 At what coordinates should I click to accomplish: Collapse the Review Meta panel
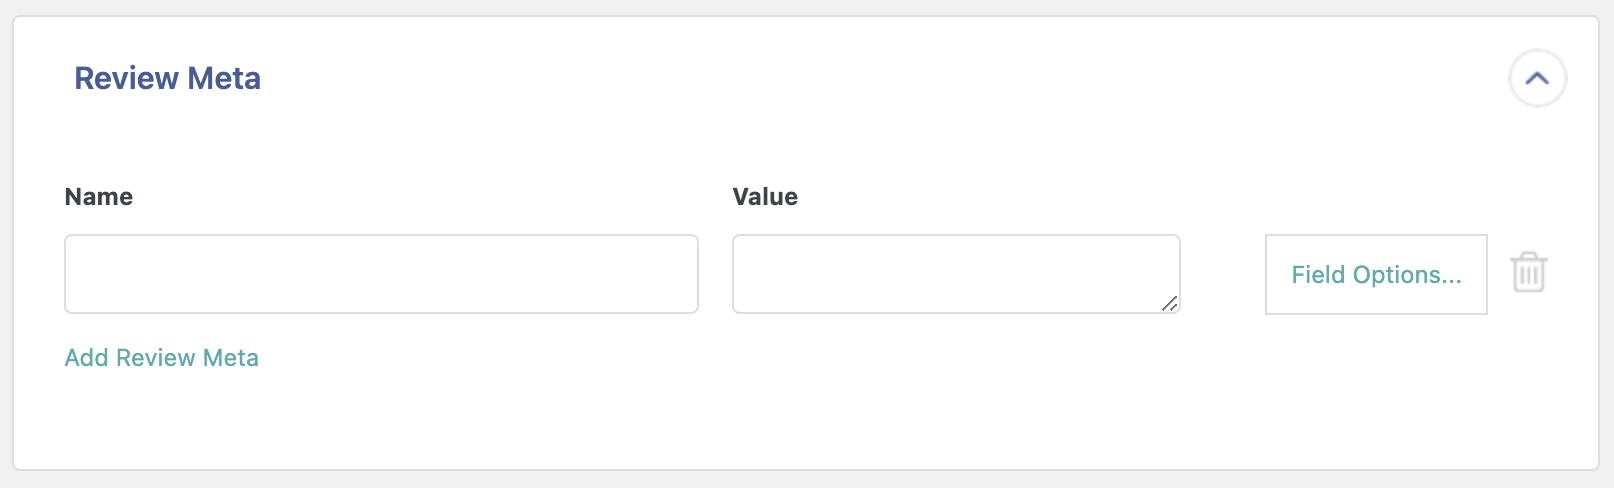pyautogui.click(x=1537, y=78)
